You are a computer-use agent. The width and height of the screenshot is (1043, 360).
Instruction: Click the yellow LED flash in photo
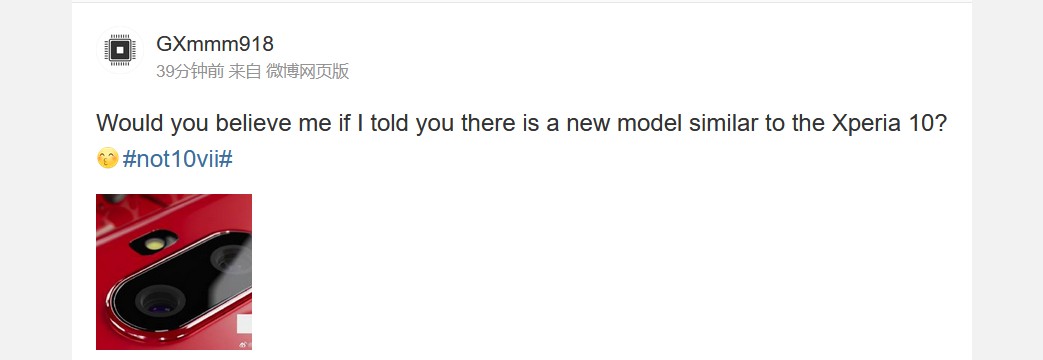(x=154, y=244)
